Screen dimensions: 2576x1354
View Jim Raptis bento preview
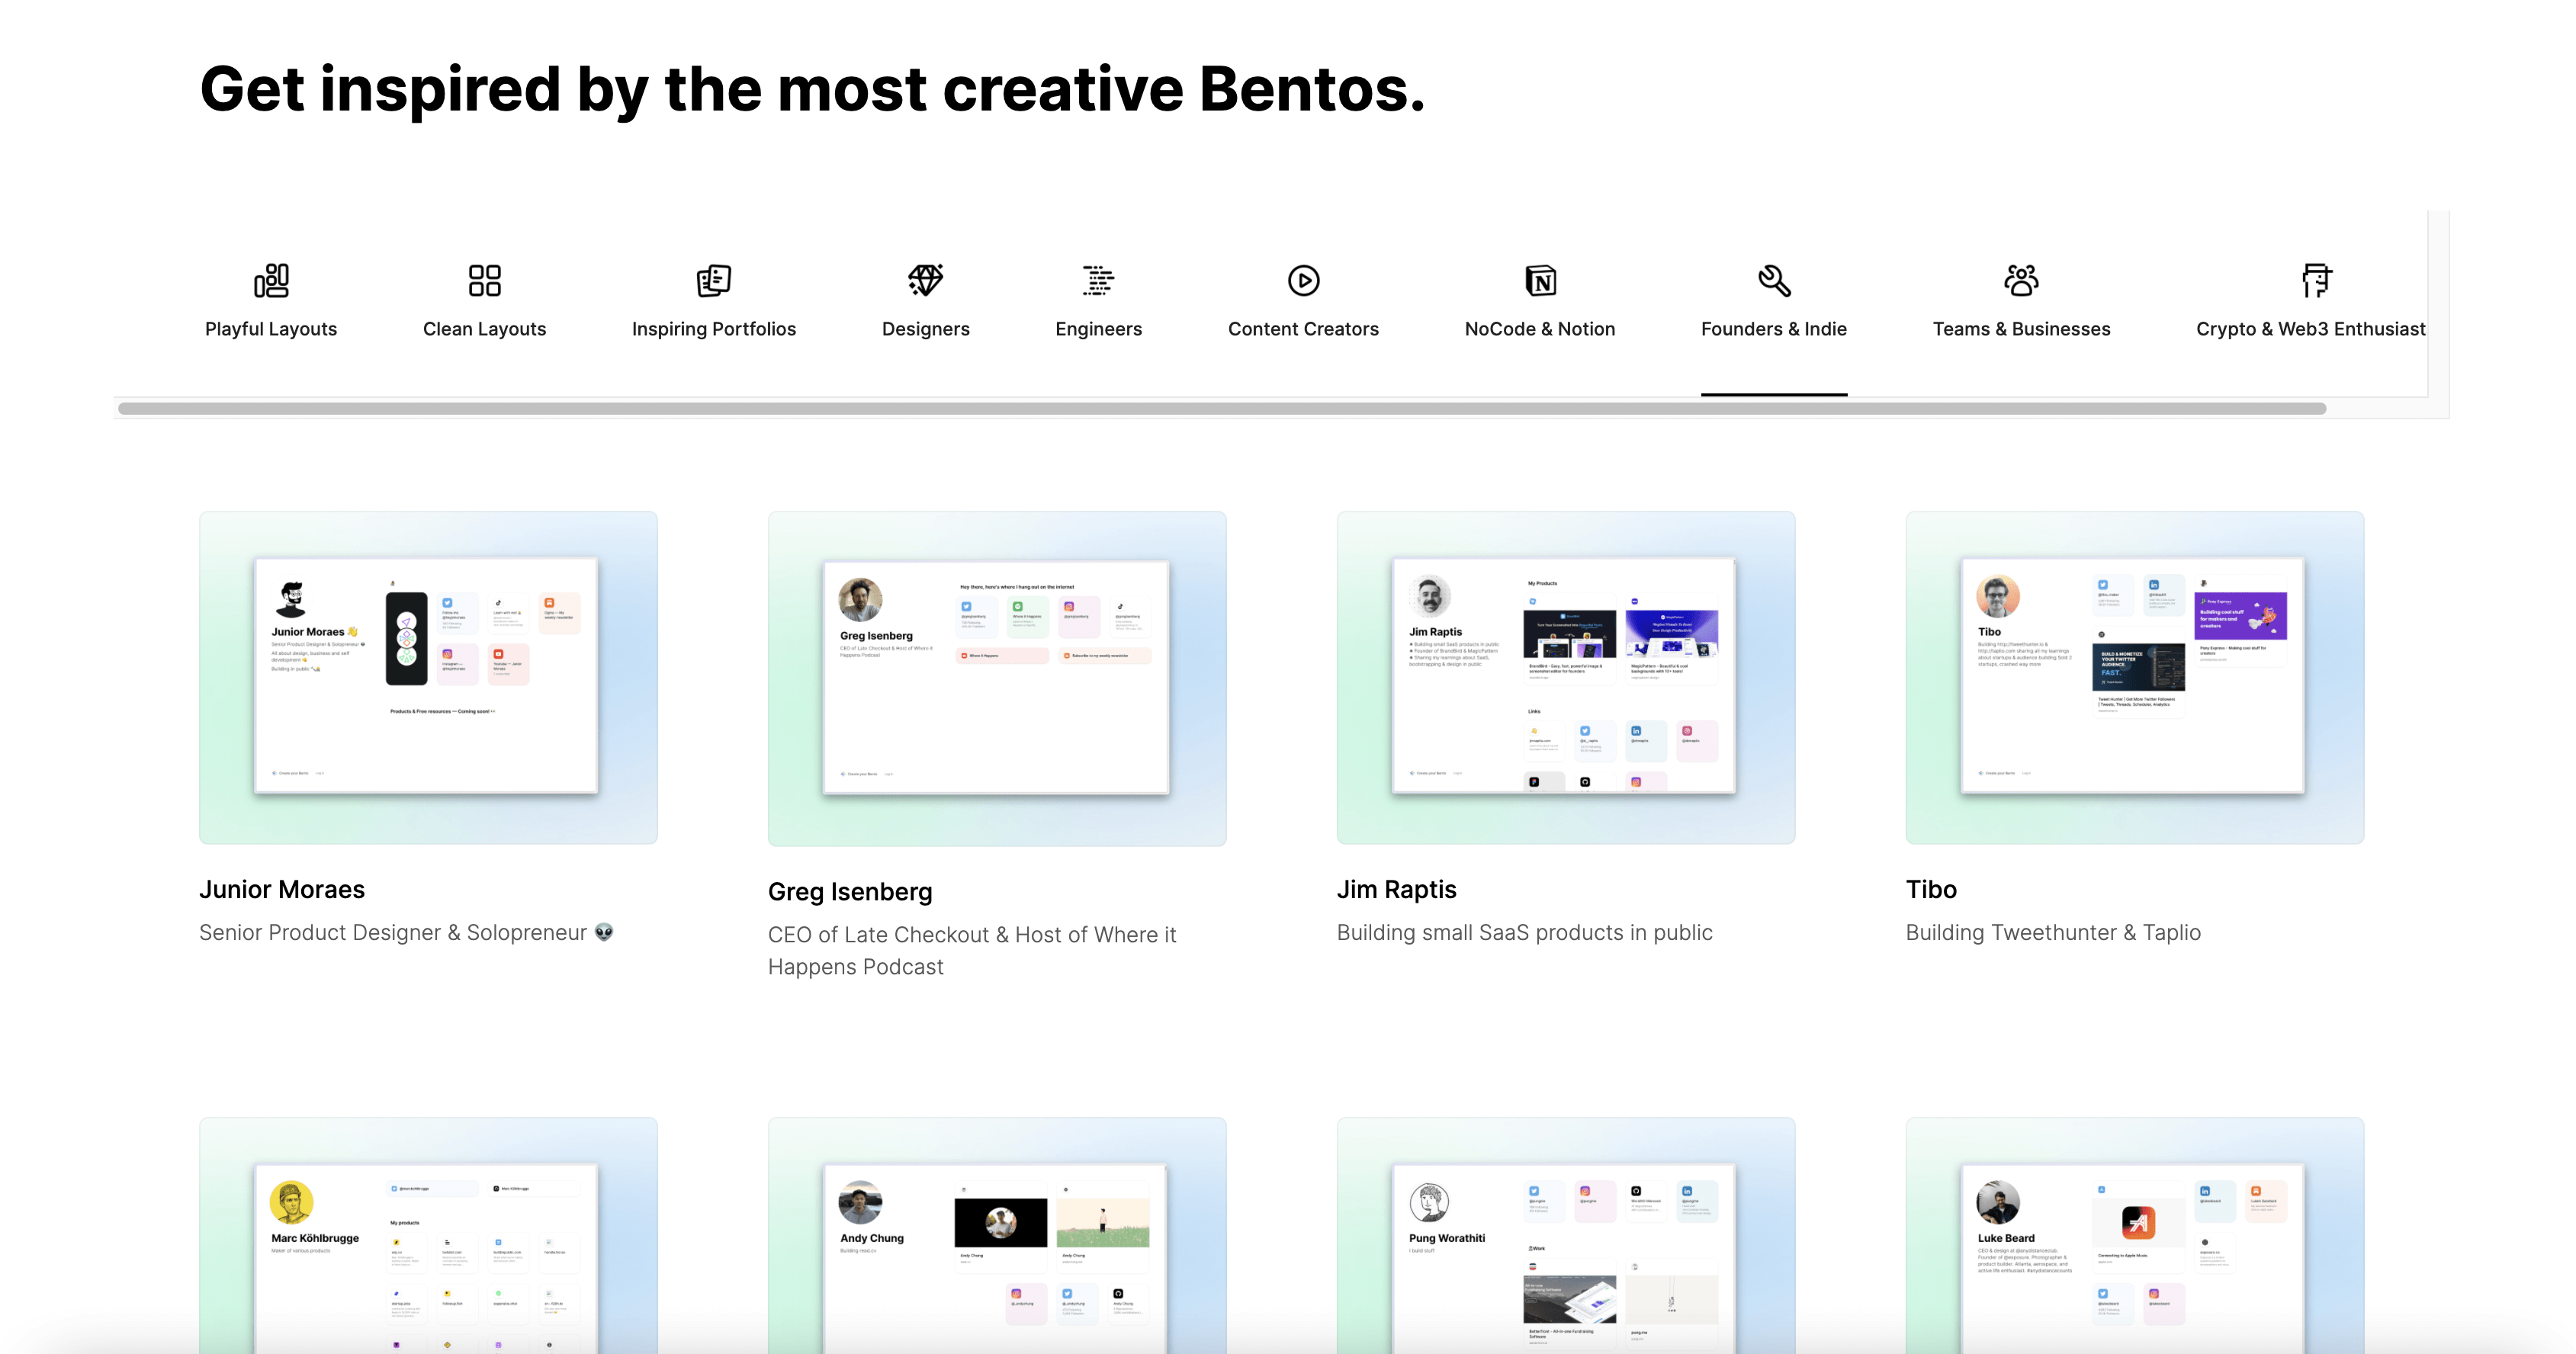[x=1565, y=677]
